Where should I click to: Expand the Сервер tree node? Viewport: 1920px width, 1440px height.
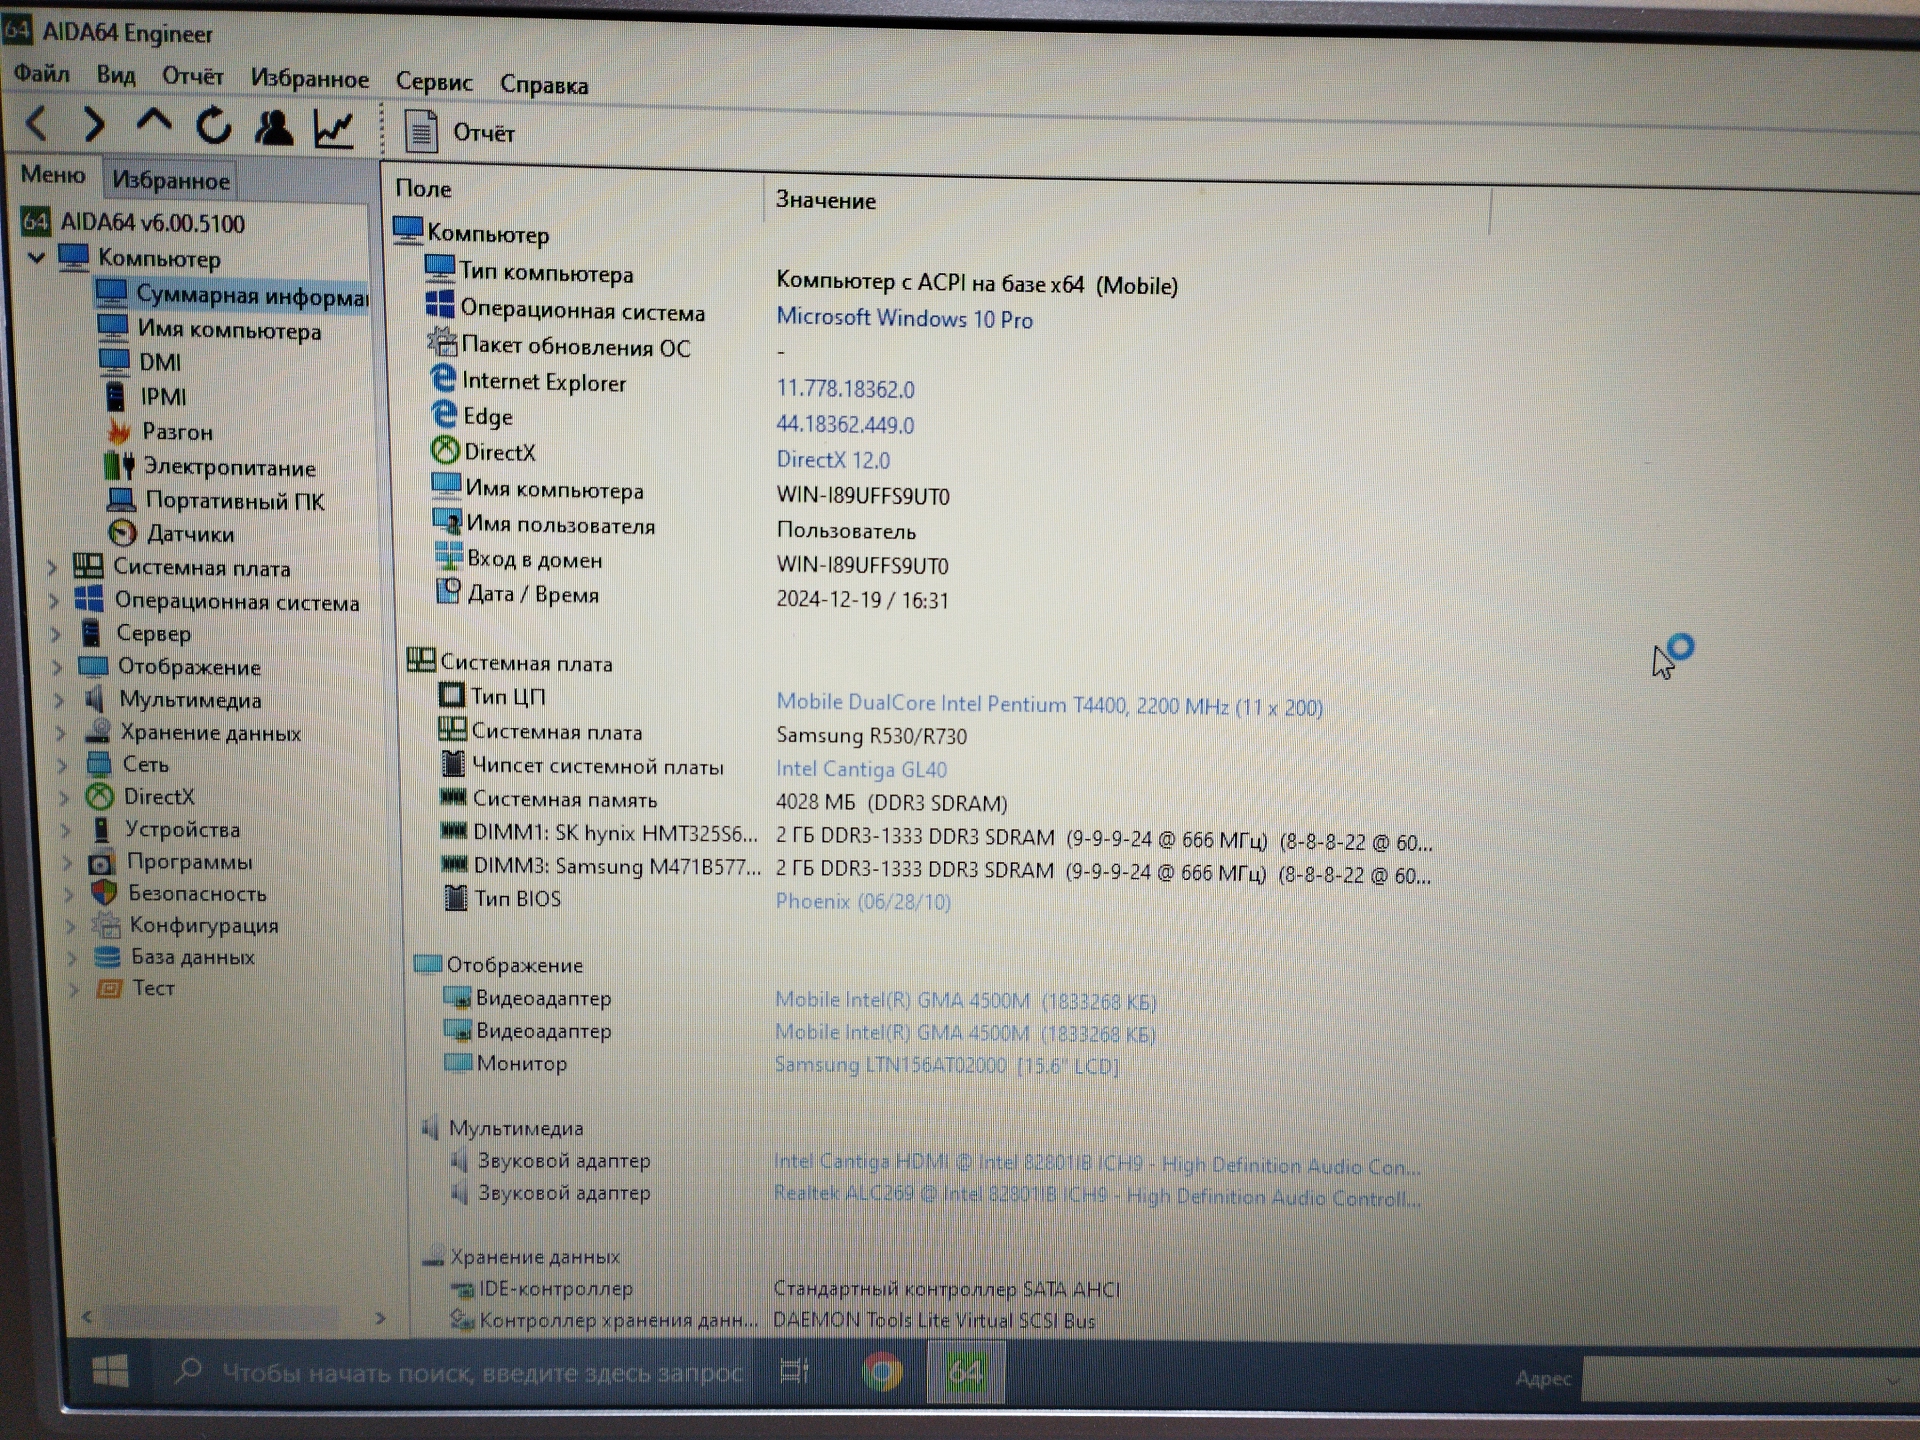tap(56, 634)
